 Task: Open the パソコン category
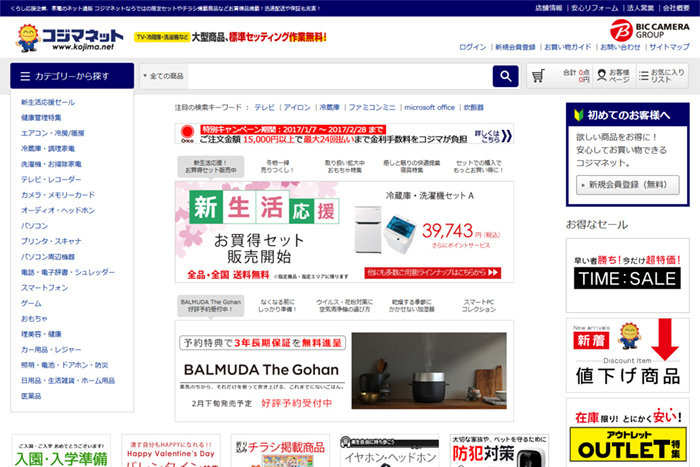point(34,226)
